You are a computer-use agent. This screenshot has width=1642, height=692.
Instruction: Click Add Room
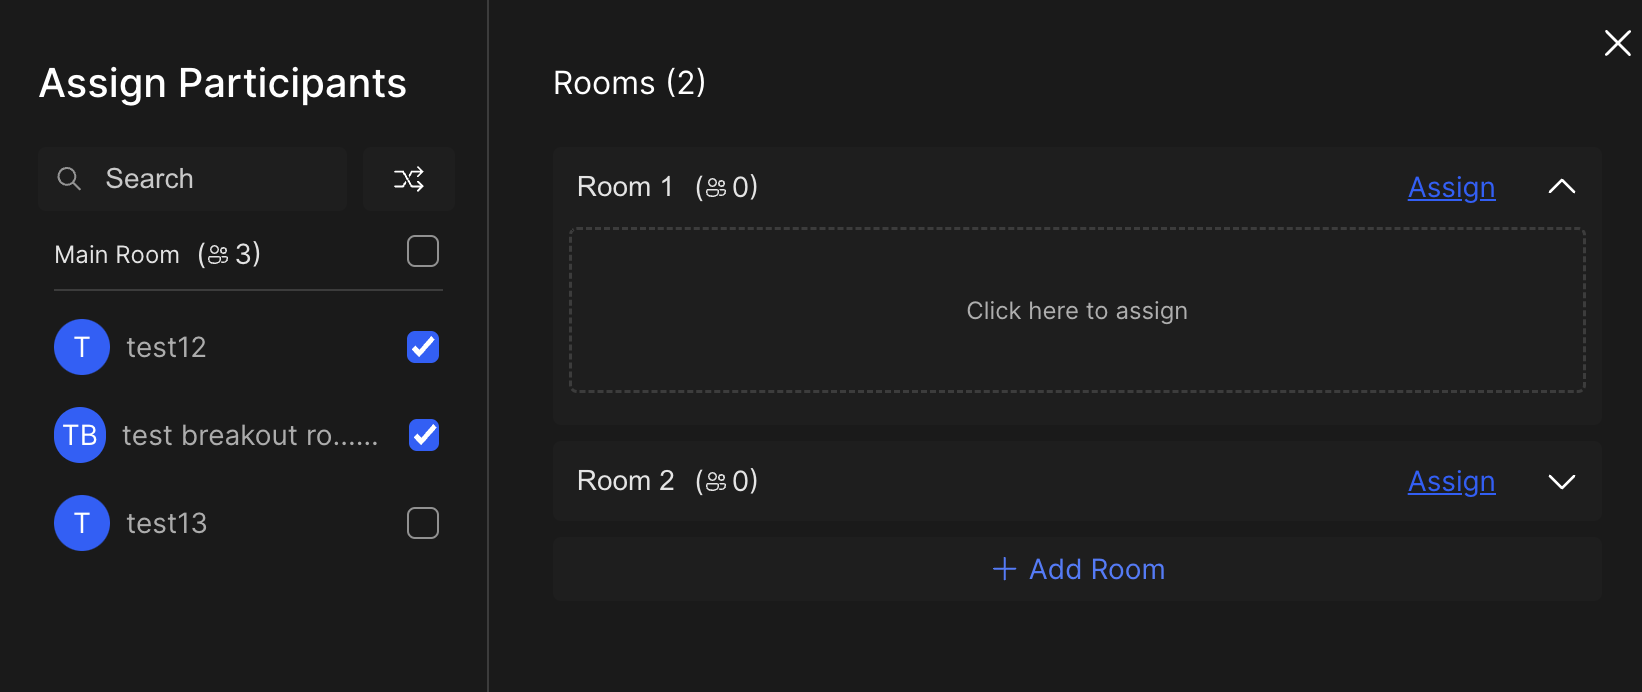(x=1077, y=569)
